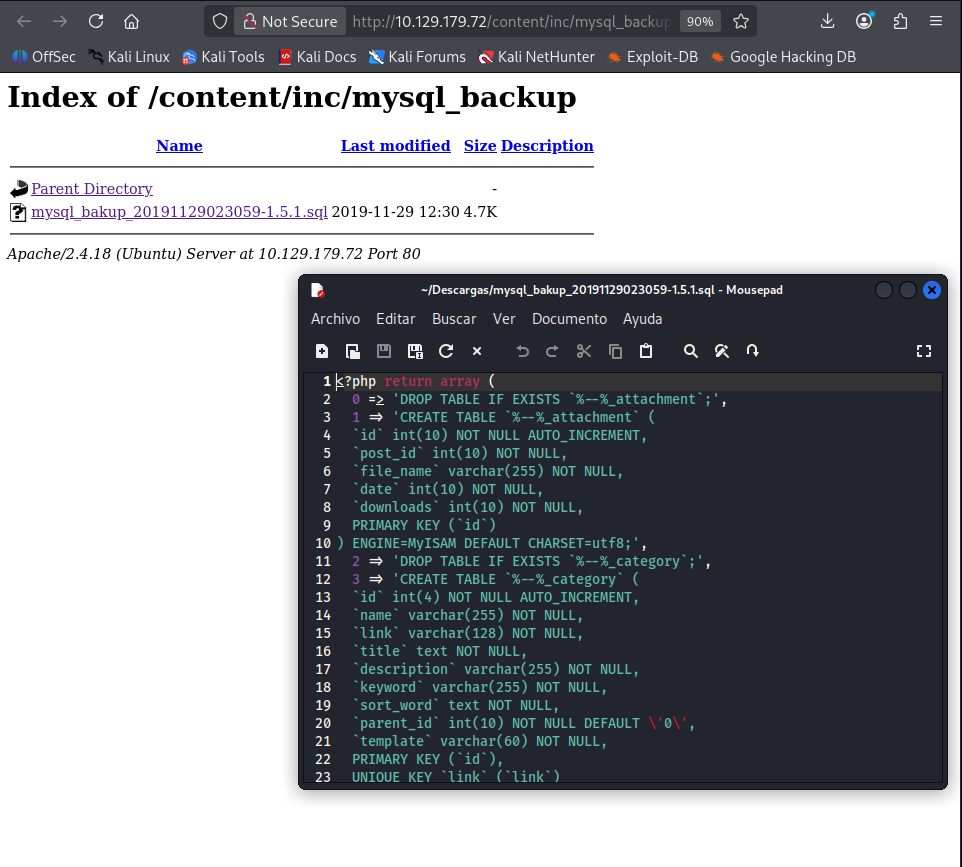Close the Mousepad window
Image resolution: width=962 pixels, height=867 pixels.
[932, 290]
